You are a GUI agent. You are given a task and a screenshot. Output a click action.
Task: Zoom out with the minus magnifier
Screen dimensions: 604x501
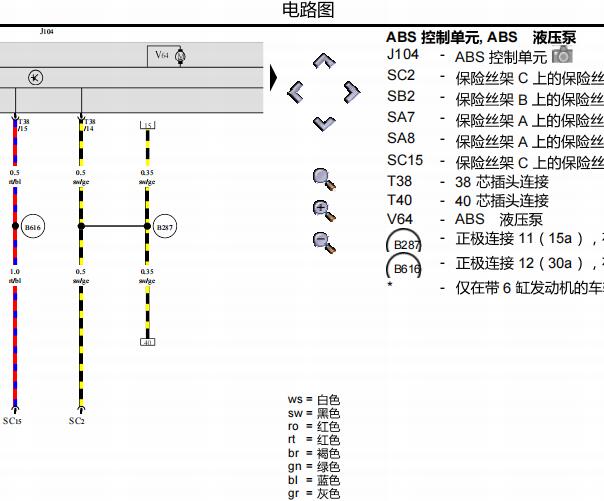click(x=324, y=242)
